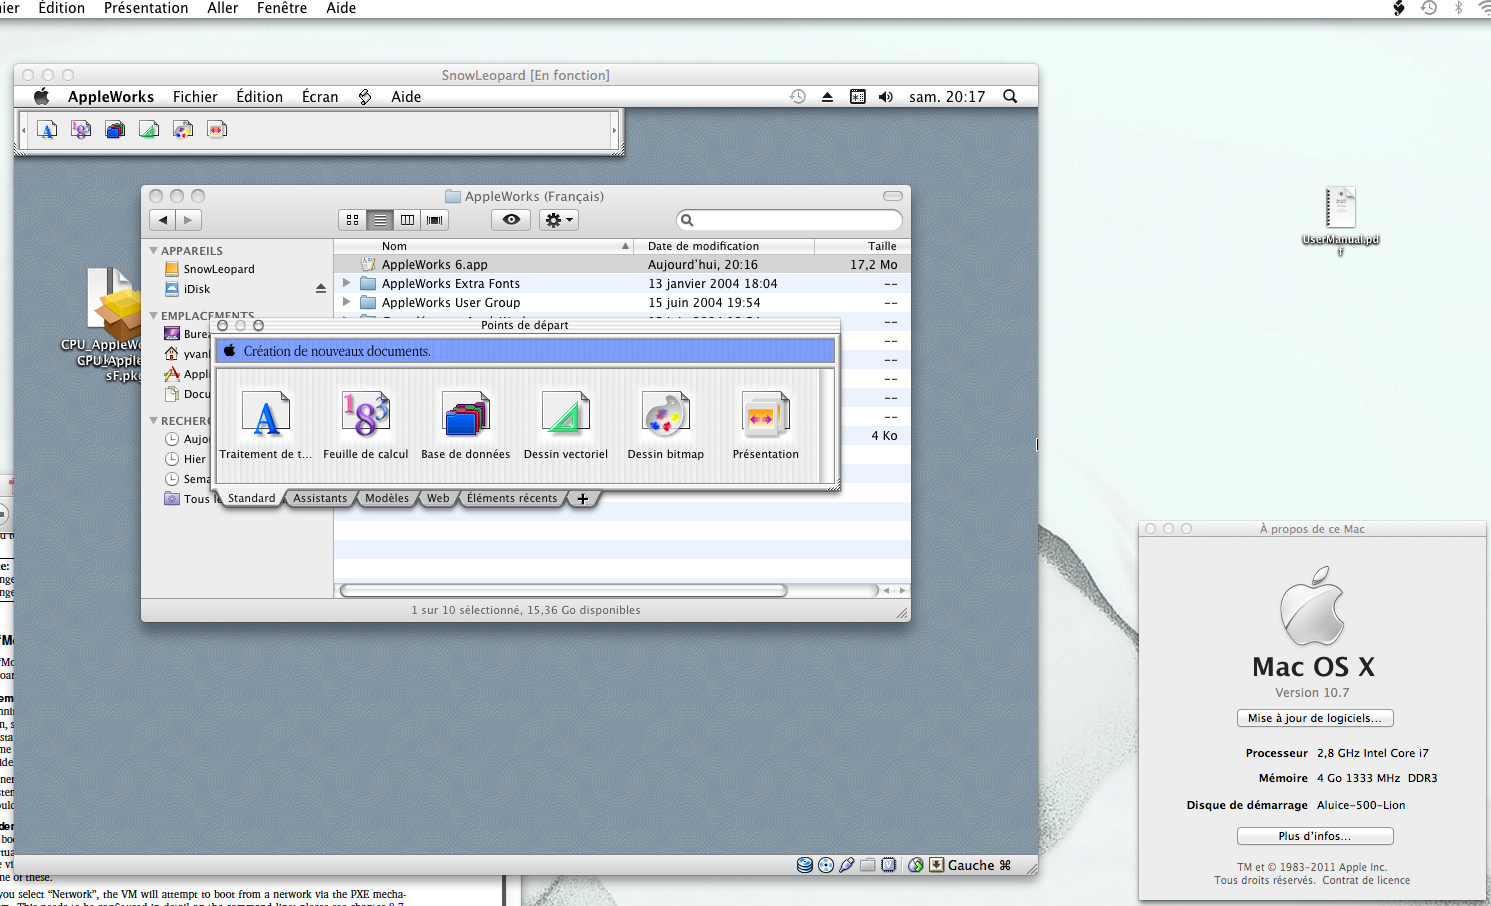Click the Finder search field
Screen dimensions: 1491x906
coord(790,220)
